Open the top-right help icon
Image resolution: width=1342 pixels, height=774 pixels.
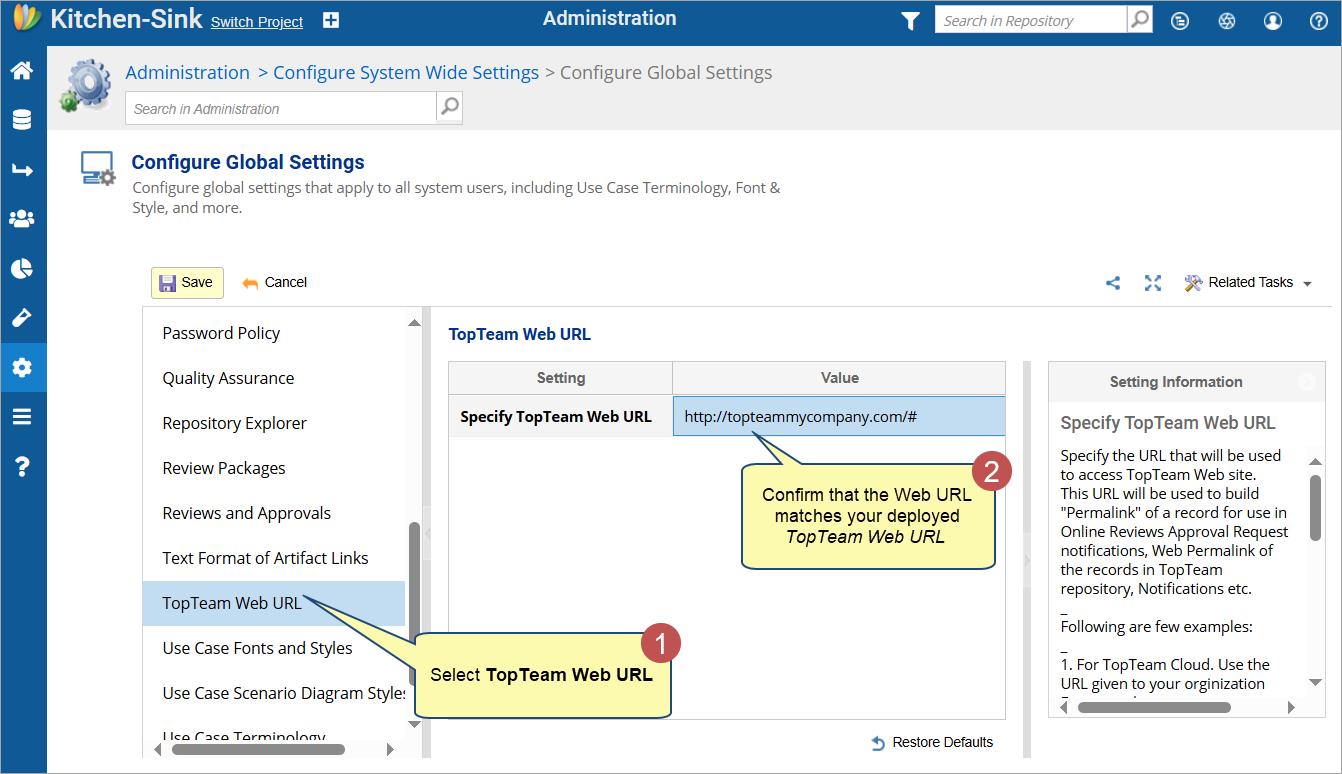[1319, 21]
